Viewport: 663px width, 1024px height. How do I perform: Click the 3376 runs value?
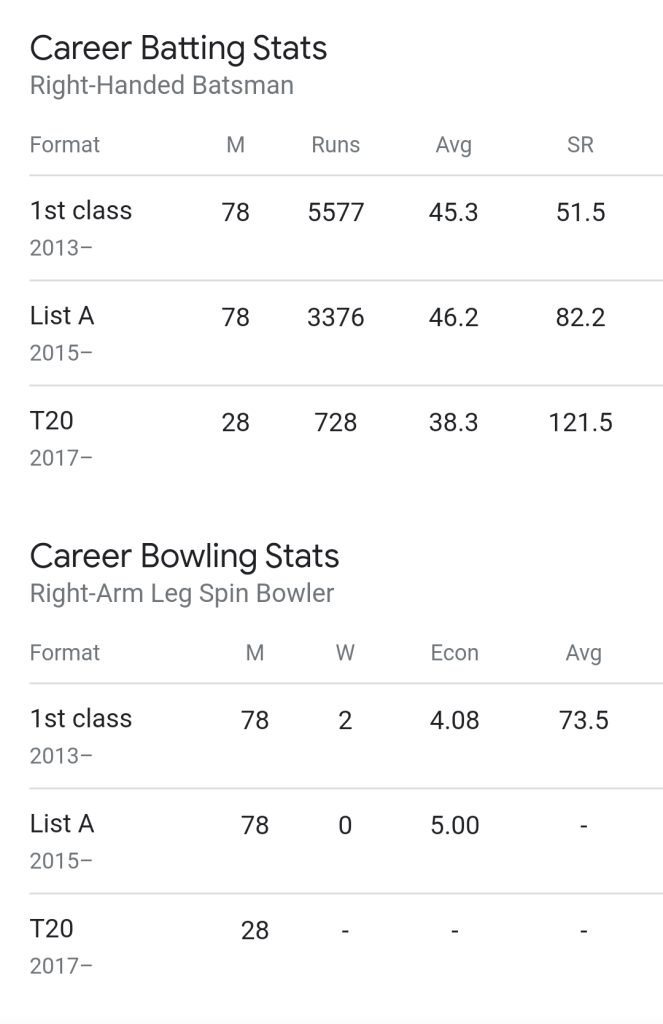pos(336,317)
